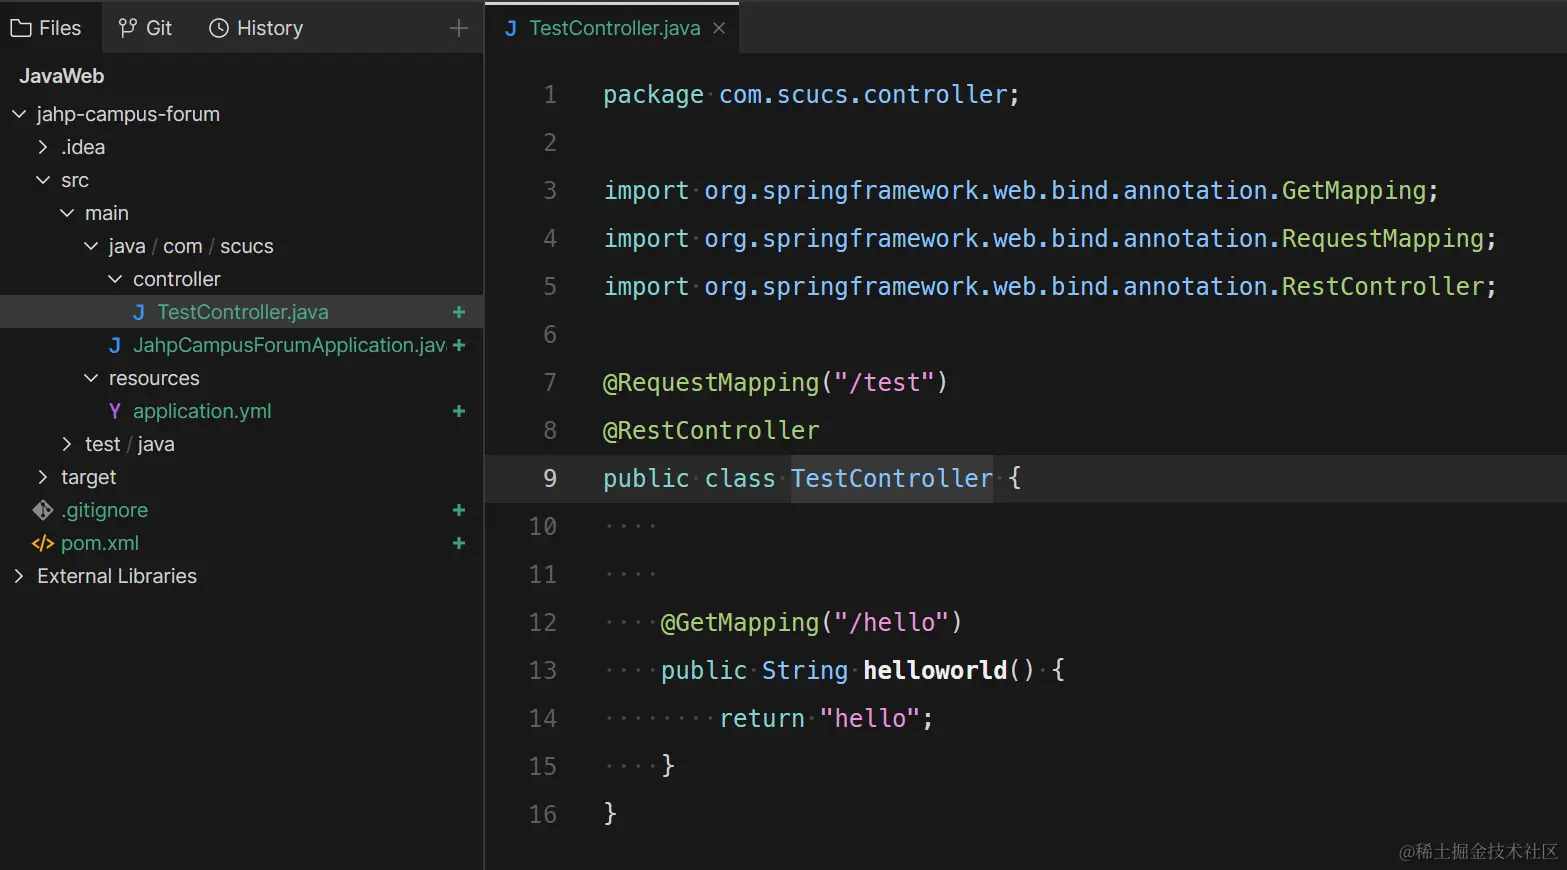Click the plus icon in the sidebar header
This screenshot has width=1567, height=870.
[458, 27]
